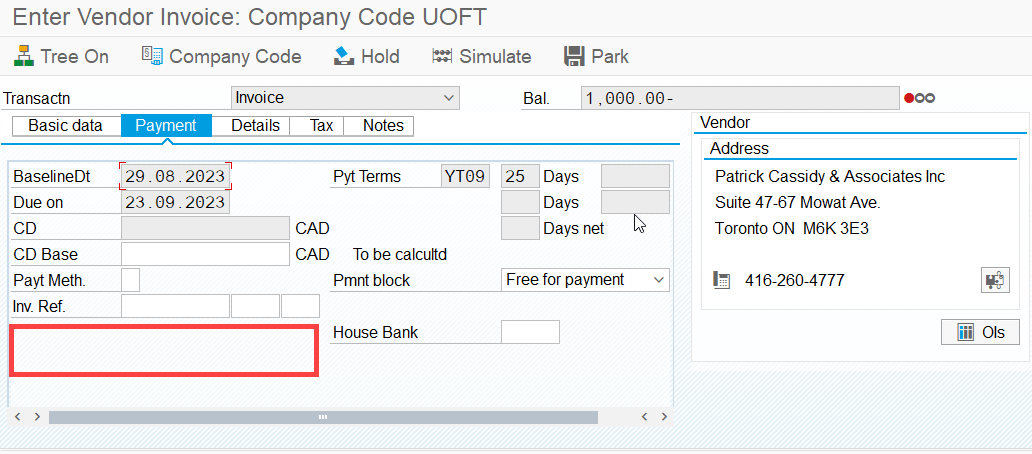Screen dimensions: 1032x454
Task: Click the vendor master data puzzle icon
Action: [x=994, y=280]
